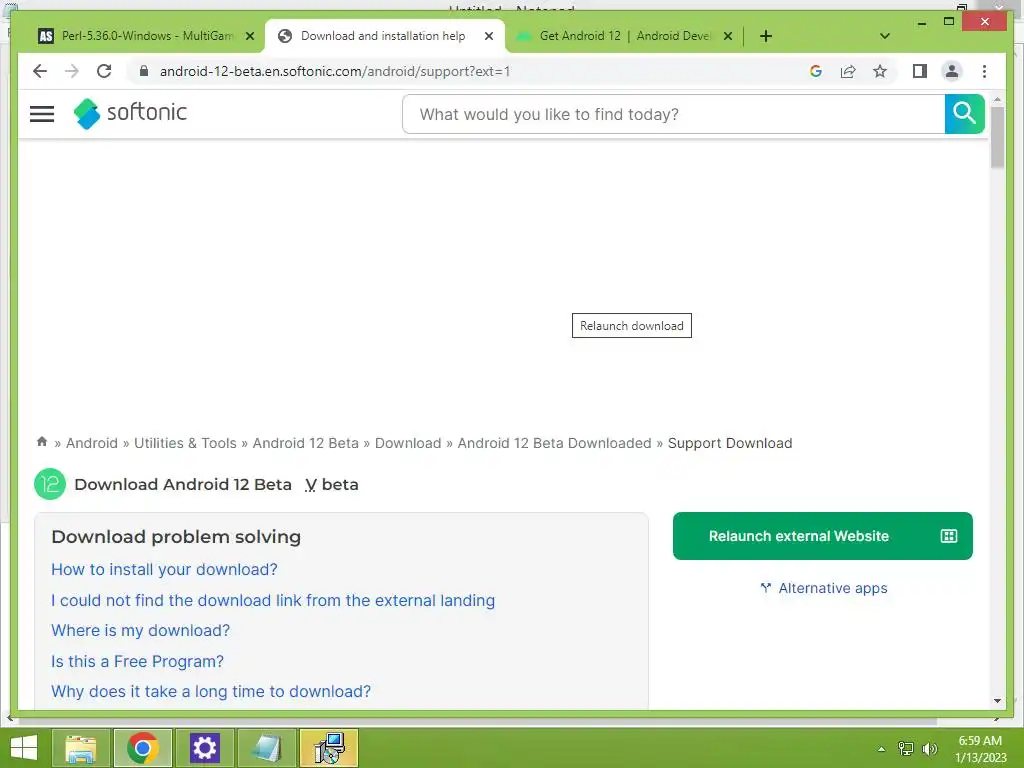
Task: Open Where is my download? link
Action: pyautogui.click(x=140, y=630)
